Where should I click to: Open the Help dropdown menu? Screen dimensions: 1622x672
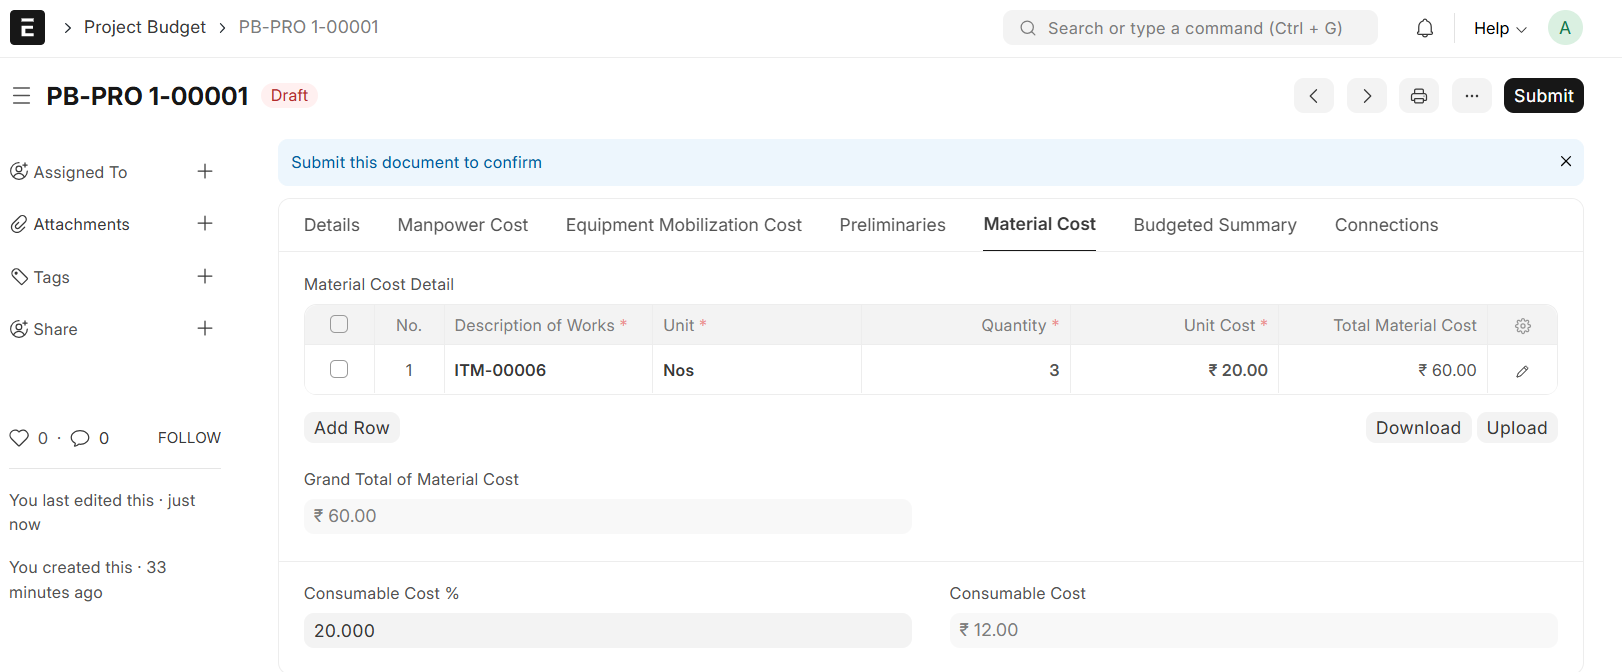coord(1499,28)
